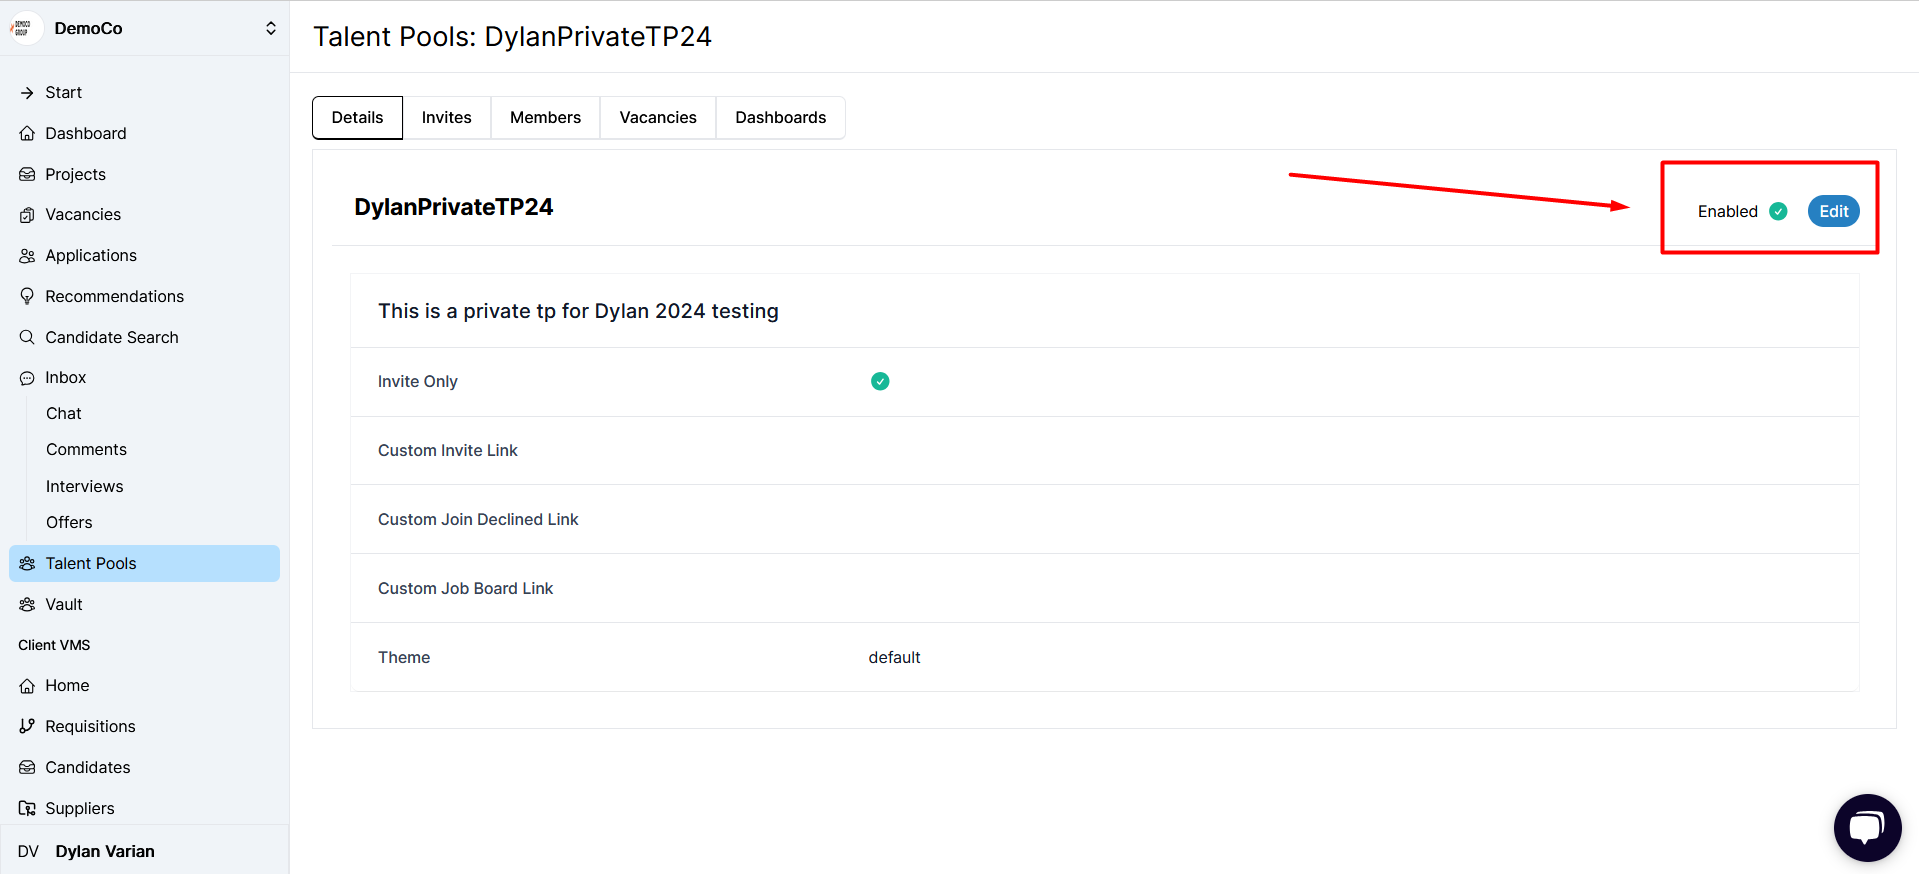Click the DemoCo organization name

coord(88,28)
